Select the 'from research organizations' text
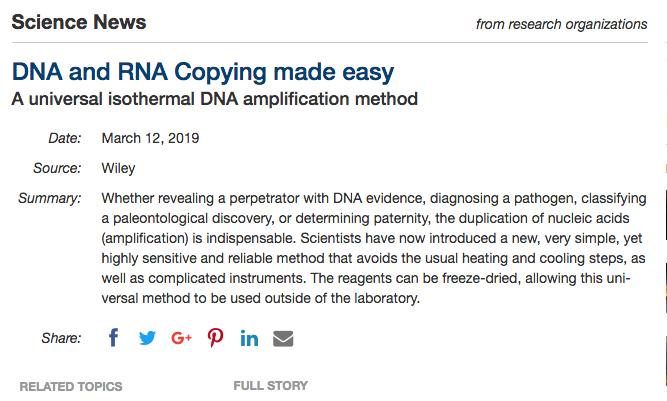This screenshot has width=667, height=401. 562,24
